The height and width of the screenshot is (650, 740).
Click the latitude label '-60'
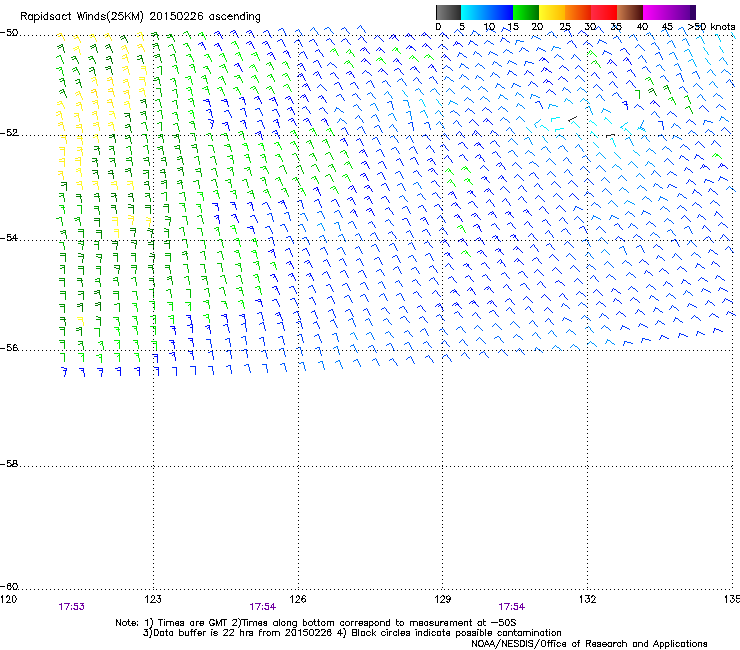pyautogui.click(x=9, y=586)
